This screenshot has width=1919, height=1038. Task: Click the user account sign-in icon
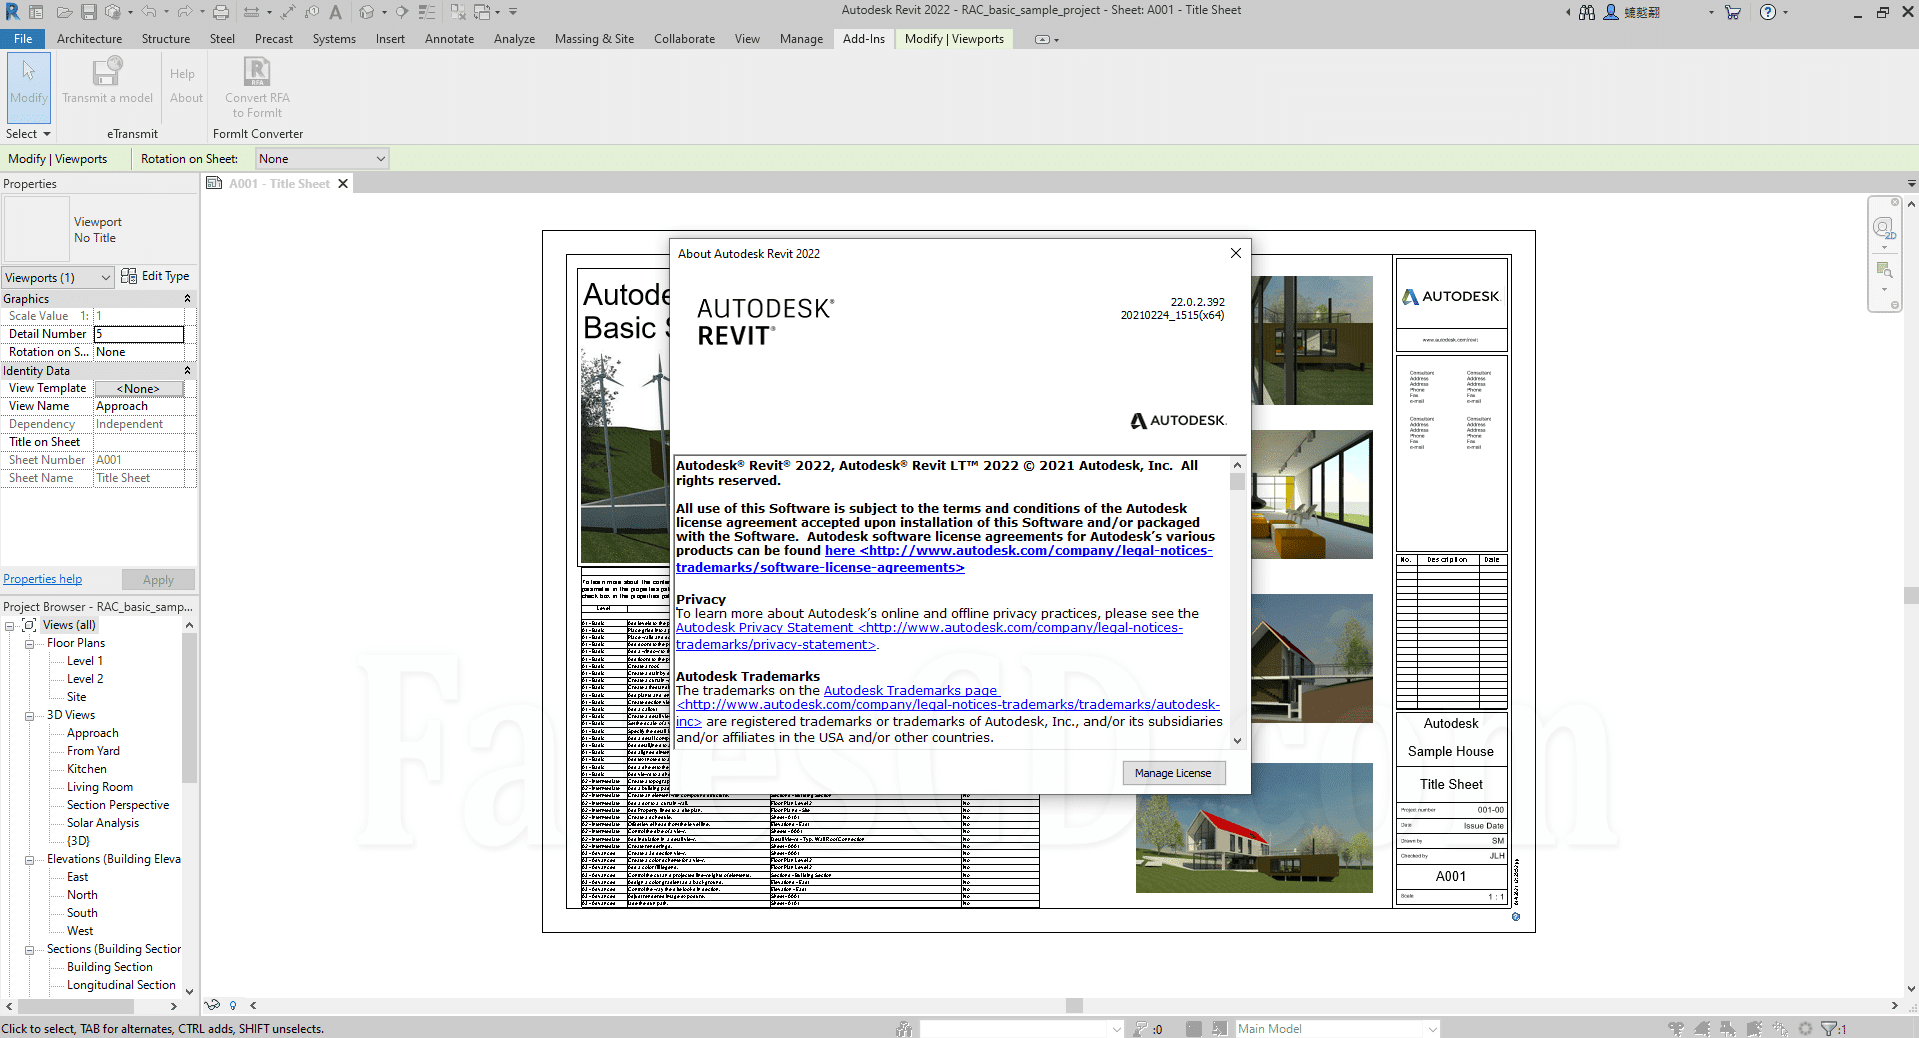pyautogui.click(x=1611, y=12)
